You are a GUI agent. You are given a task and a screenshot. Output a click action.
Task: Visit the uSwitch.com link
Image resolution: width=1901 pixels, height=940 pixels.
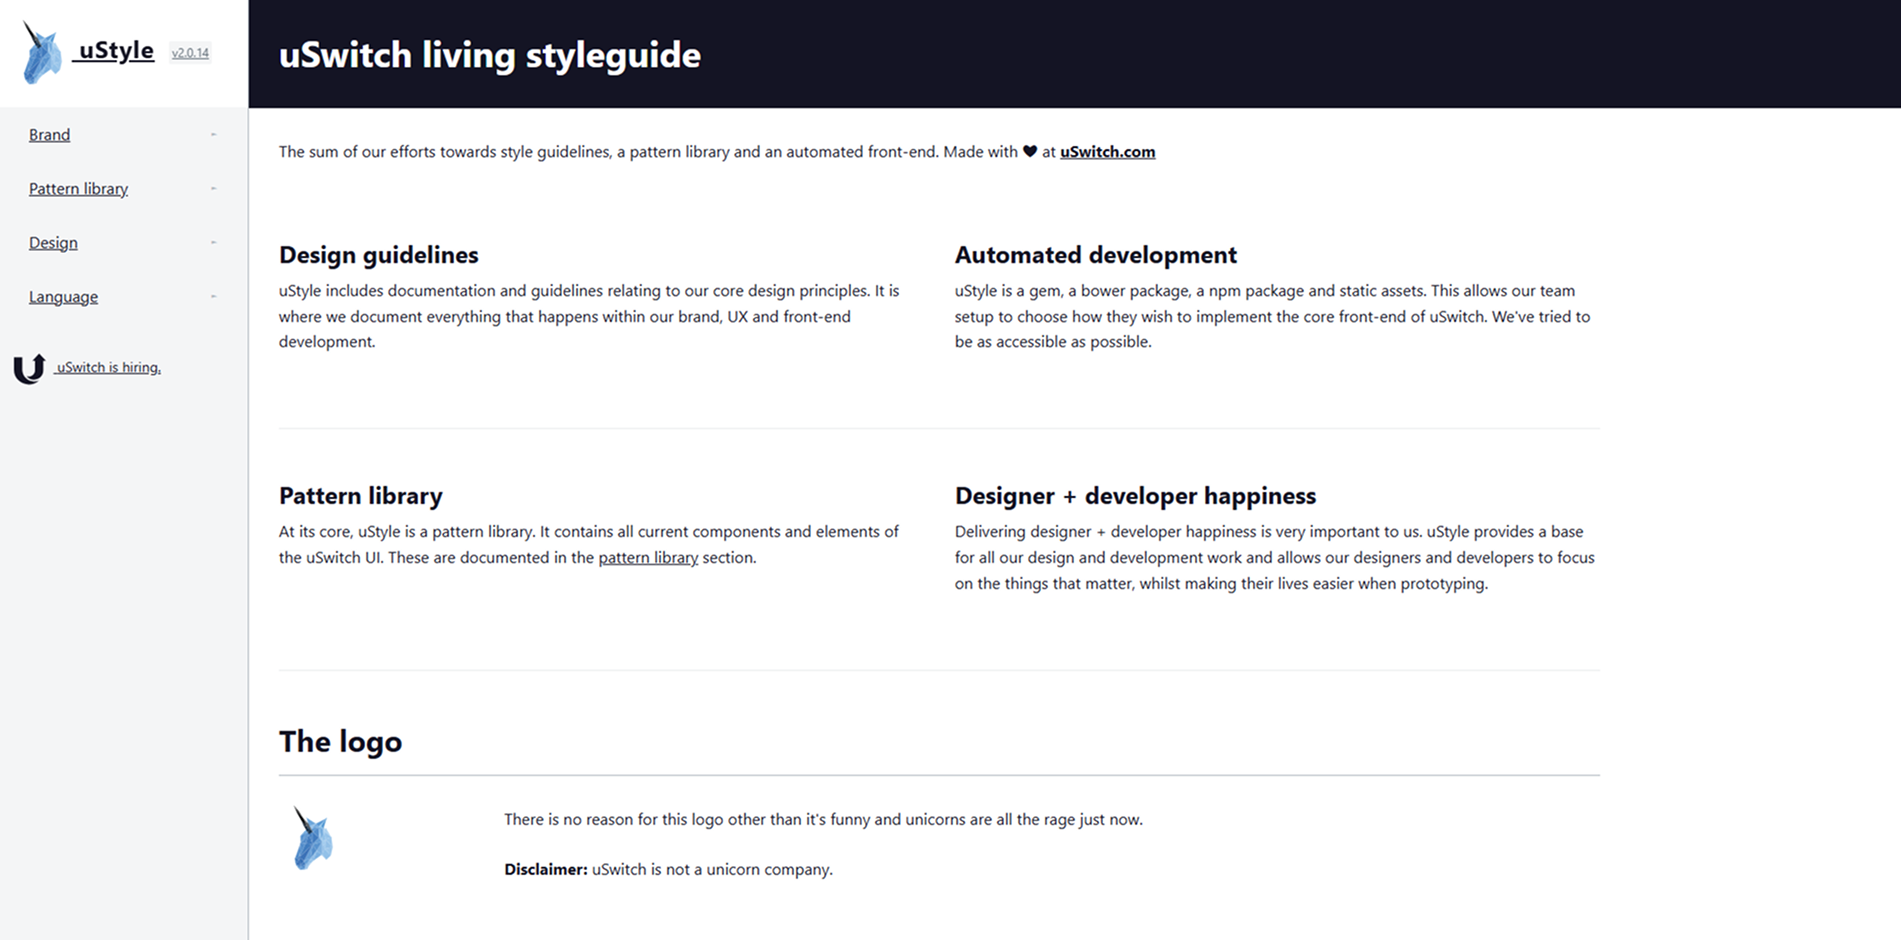1107,152
